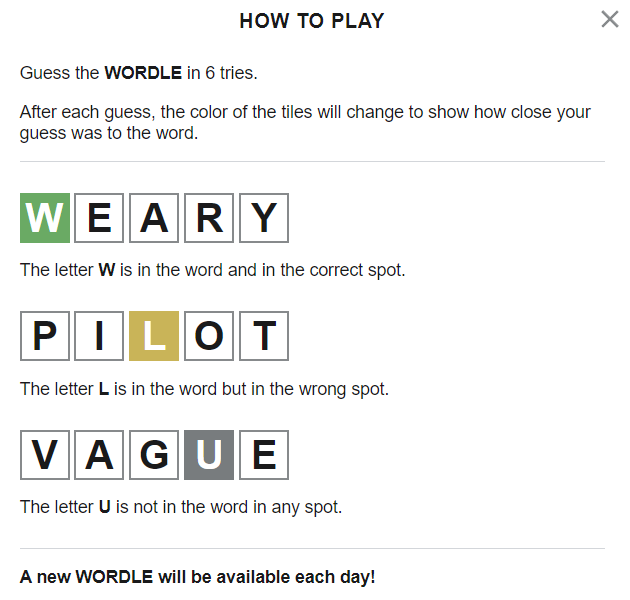Select the E tile in WEARY

tap(99, 218)
